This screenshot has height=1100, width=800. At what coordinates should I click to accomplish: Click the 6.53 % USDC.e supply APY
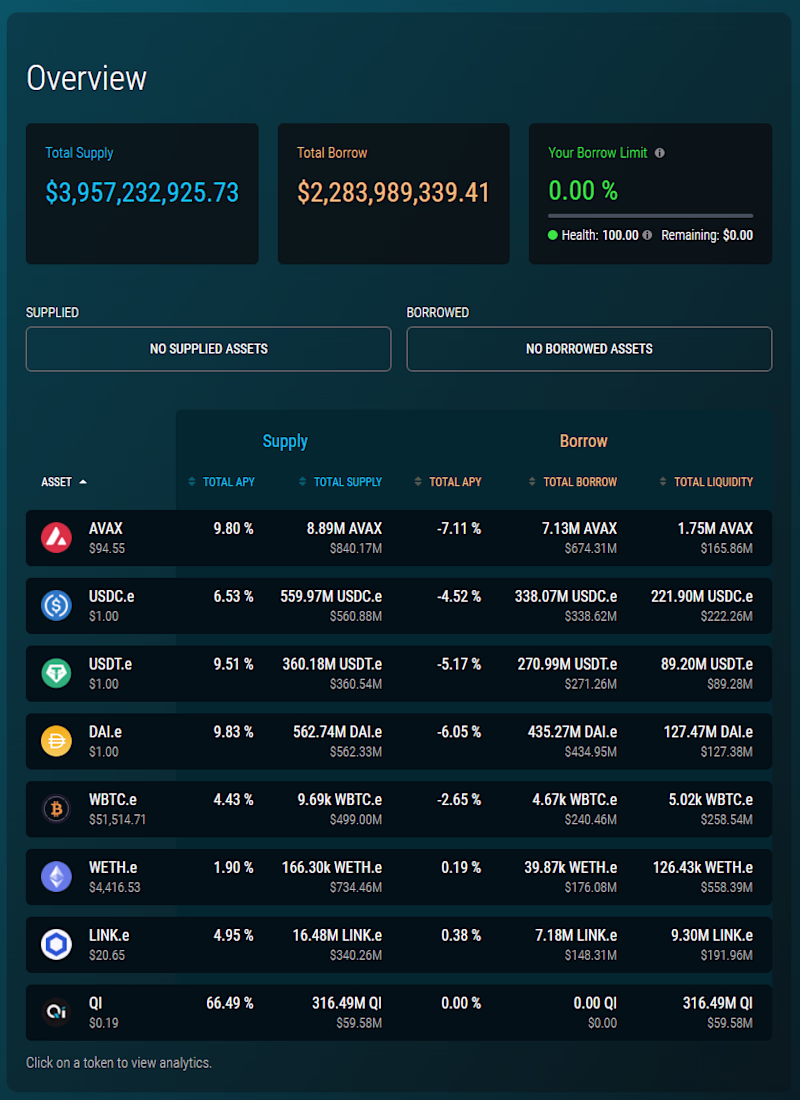(x=234, y=596)
